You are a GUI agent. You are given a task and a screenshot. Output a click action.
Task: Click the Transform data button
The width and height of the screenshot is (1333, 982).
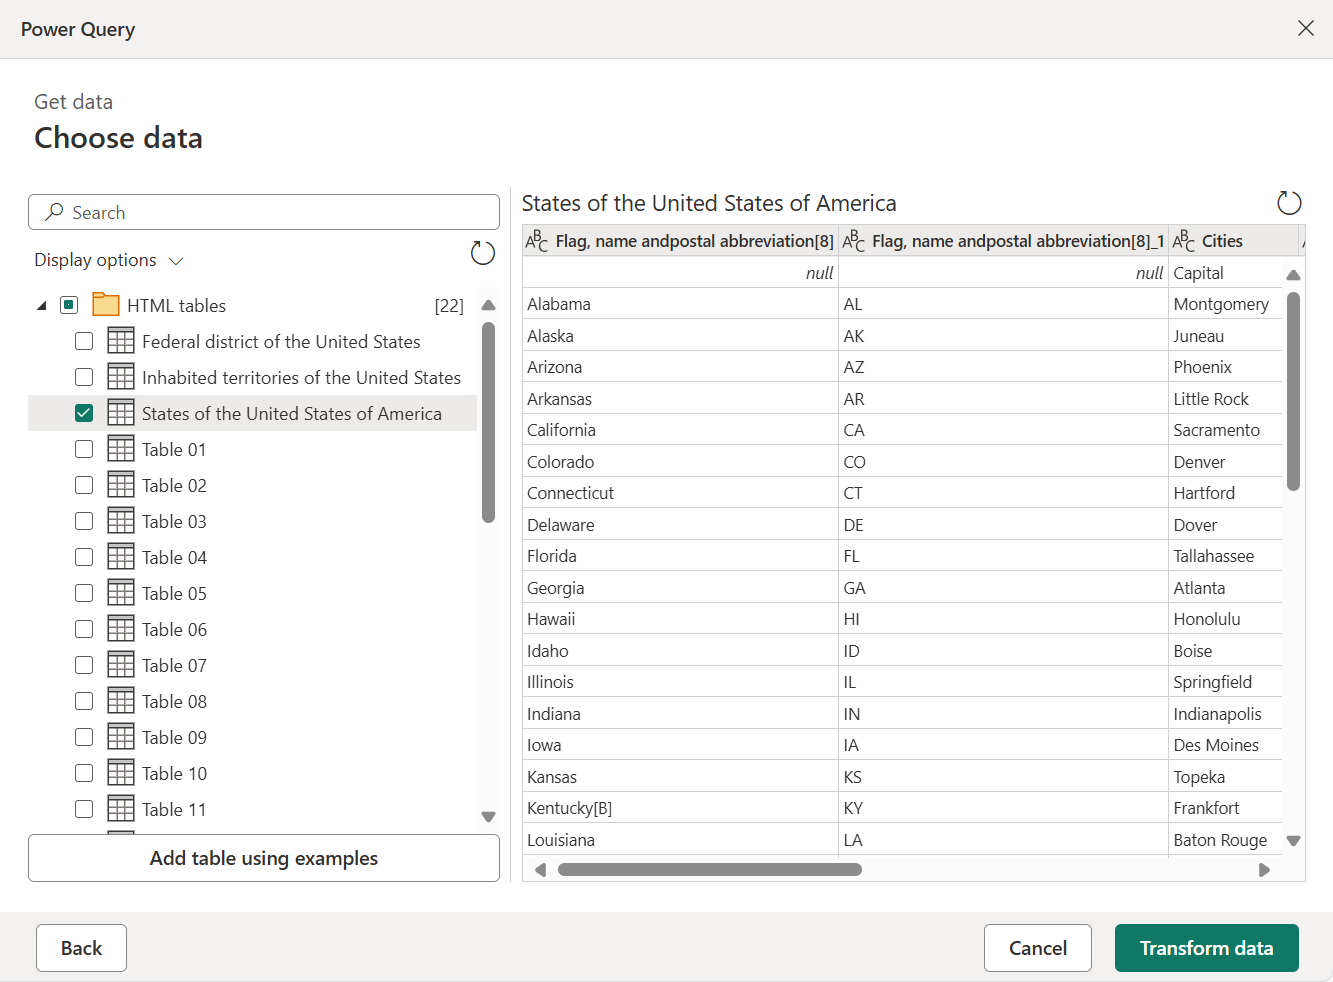tap(1206, 948)
